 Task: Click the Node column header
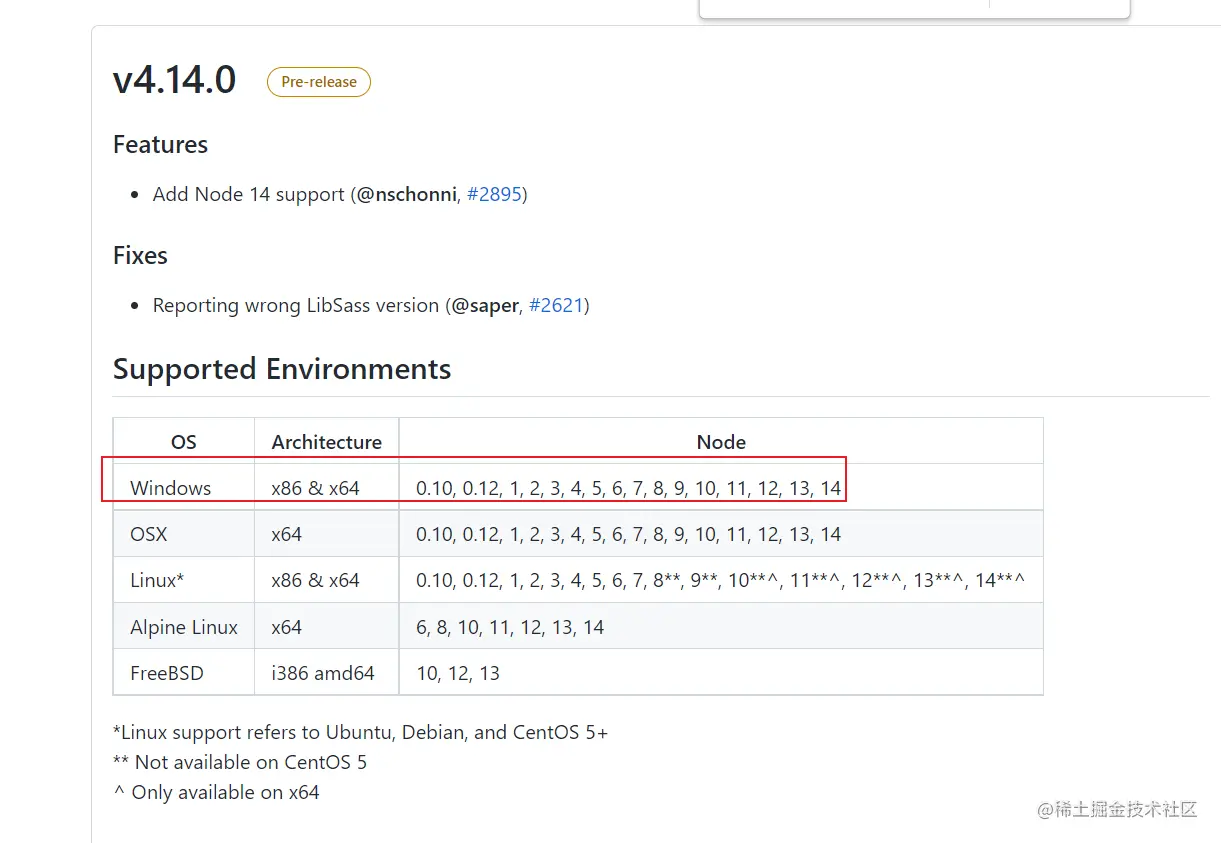pyautogui.click(x=721, y=442)
